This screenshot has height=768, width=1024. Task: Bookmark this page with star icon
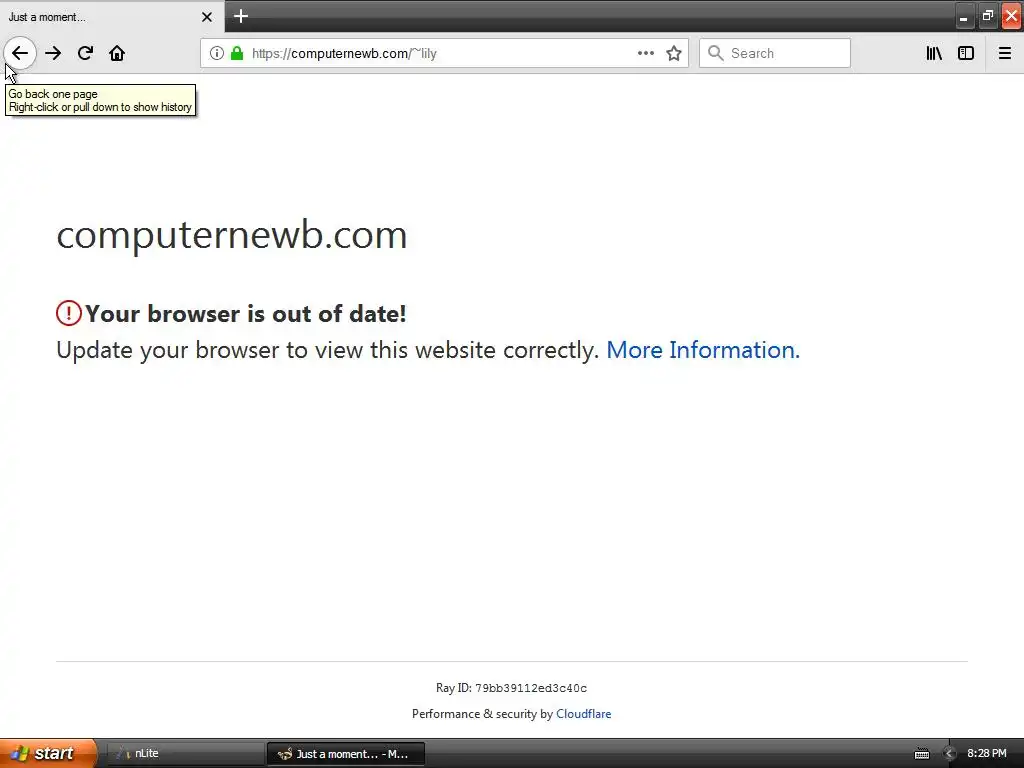point(674,54)
